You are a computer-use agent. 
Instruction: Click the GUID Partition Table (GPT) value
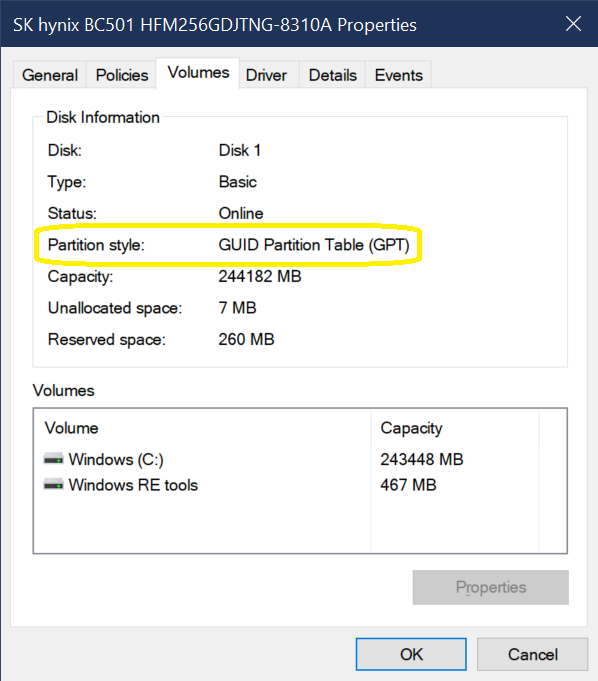pyautogui.click(x=314, y=245)
